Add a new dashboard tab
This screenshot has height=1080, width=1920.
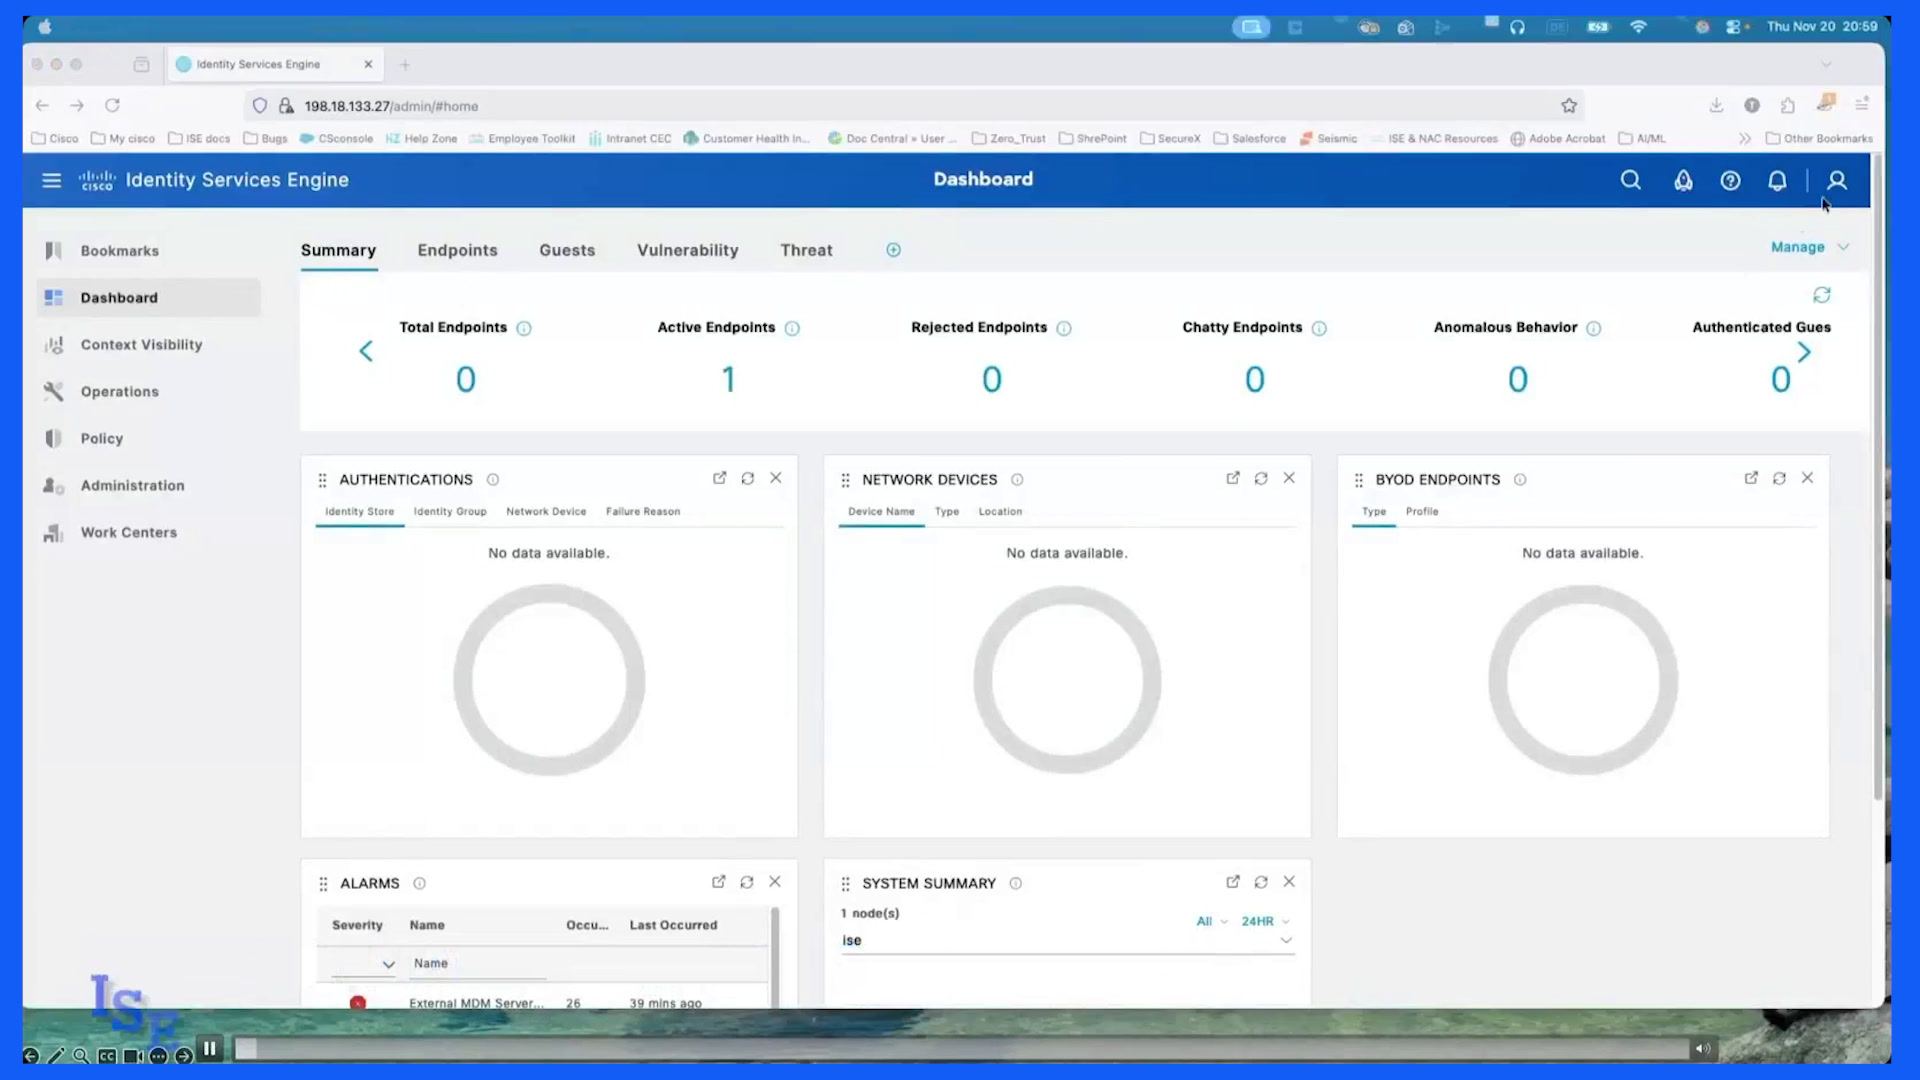(x=893, y=250)
